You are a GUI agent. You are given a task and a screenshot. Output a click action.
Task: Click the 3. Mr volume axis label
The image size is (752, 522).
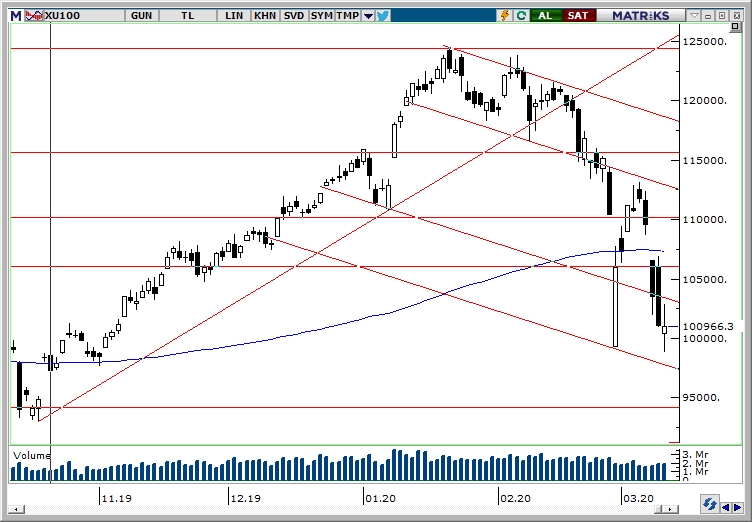tap(696, 454)
